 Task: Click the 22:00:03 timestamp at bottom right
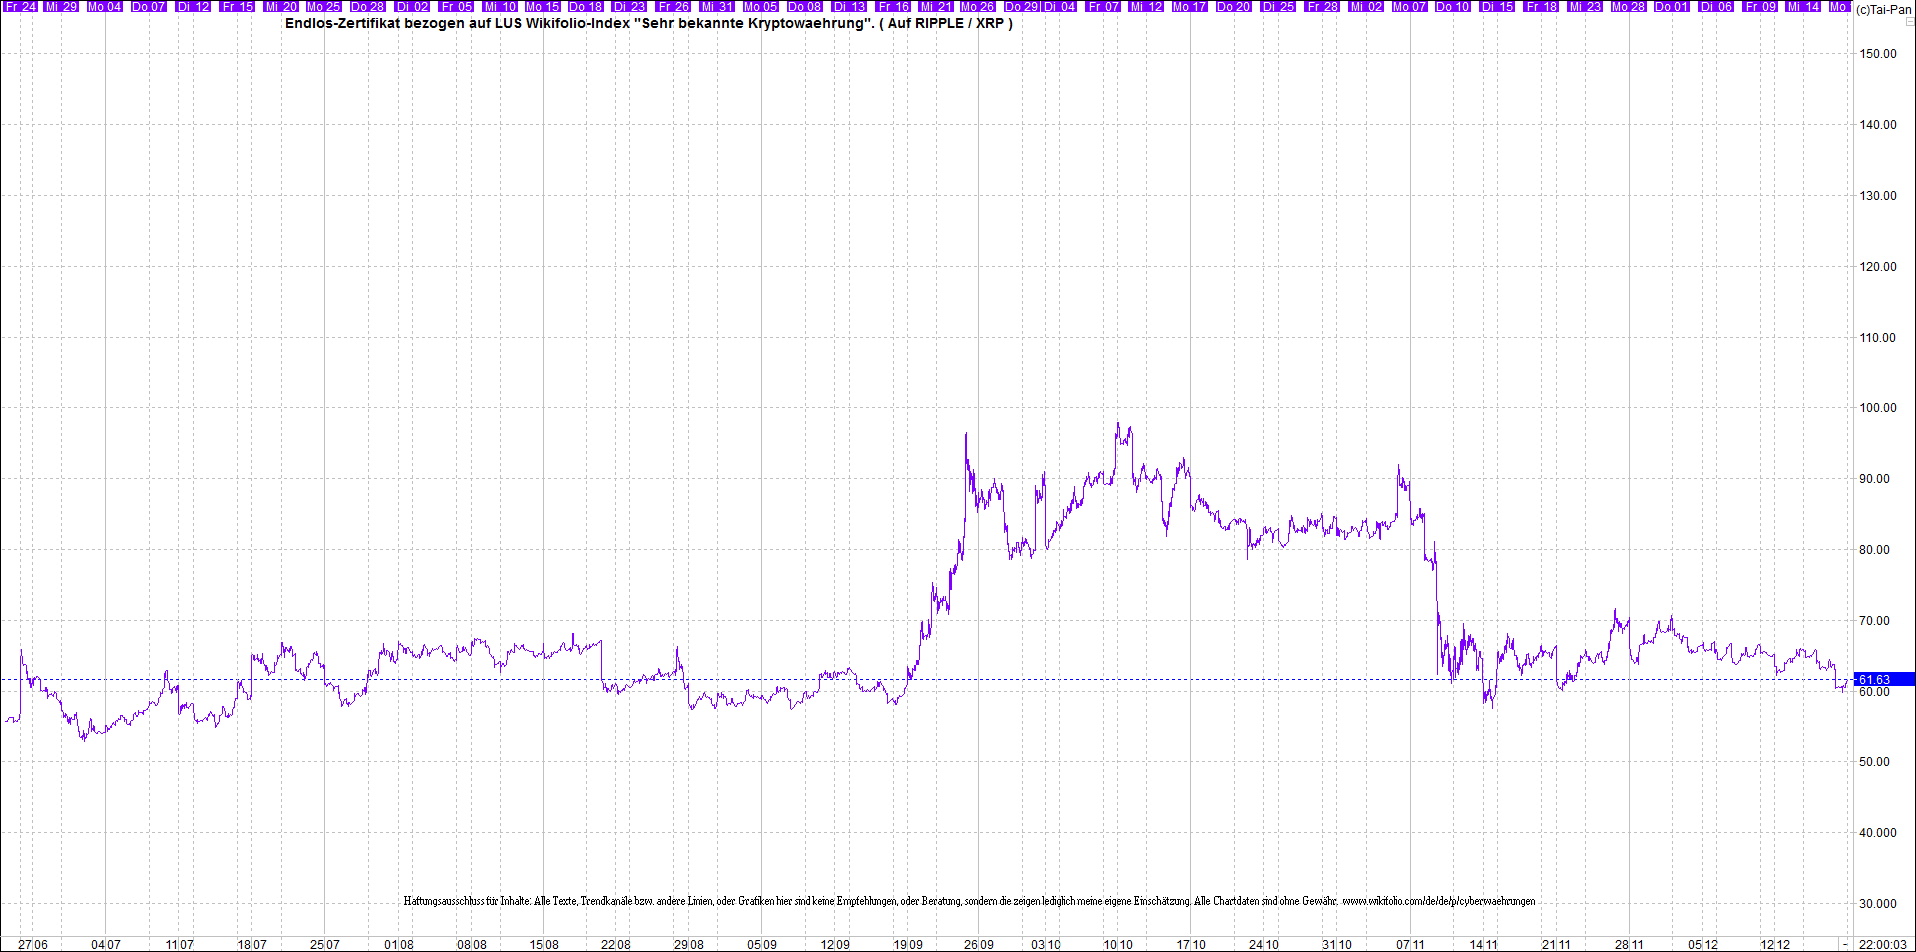[x=1882, y=944]
